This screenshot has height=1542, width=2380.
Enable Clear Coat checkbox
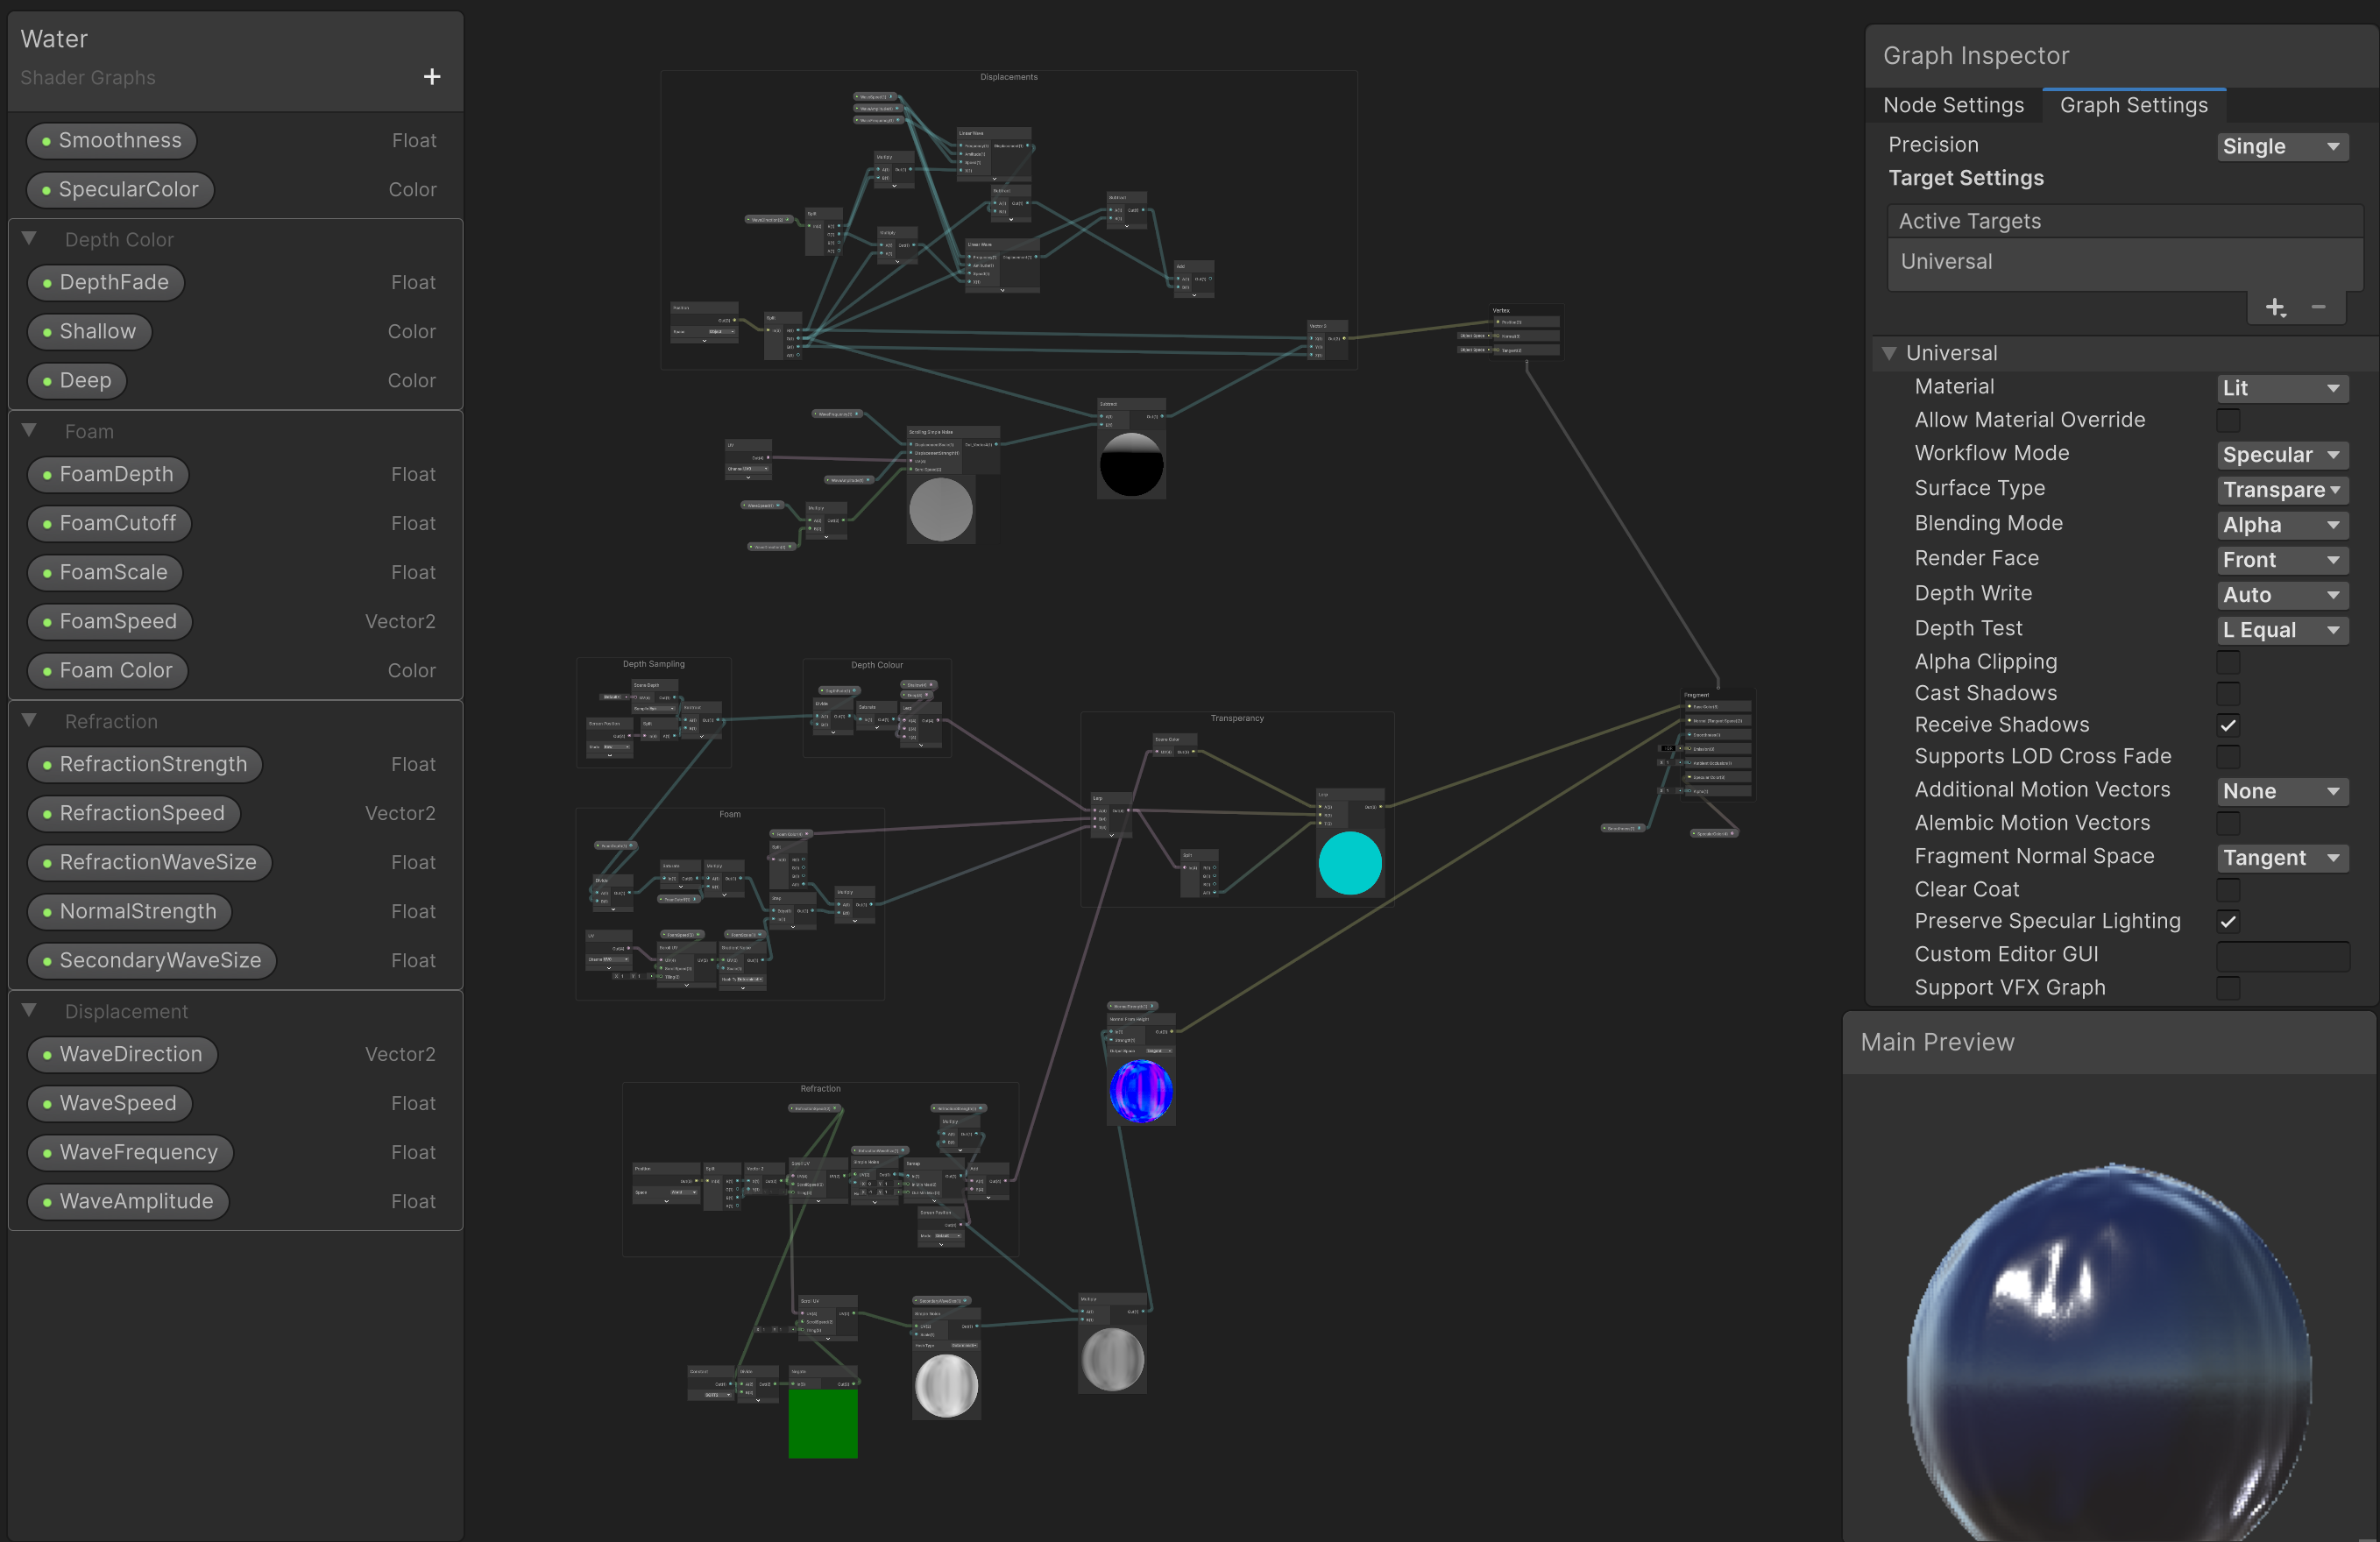pos(2228,890)
